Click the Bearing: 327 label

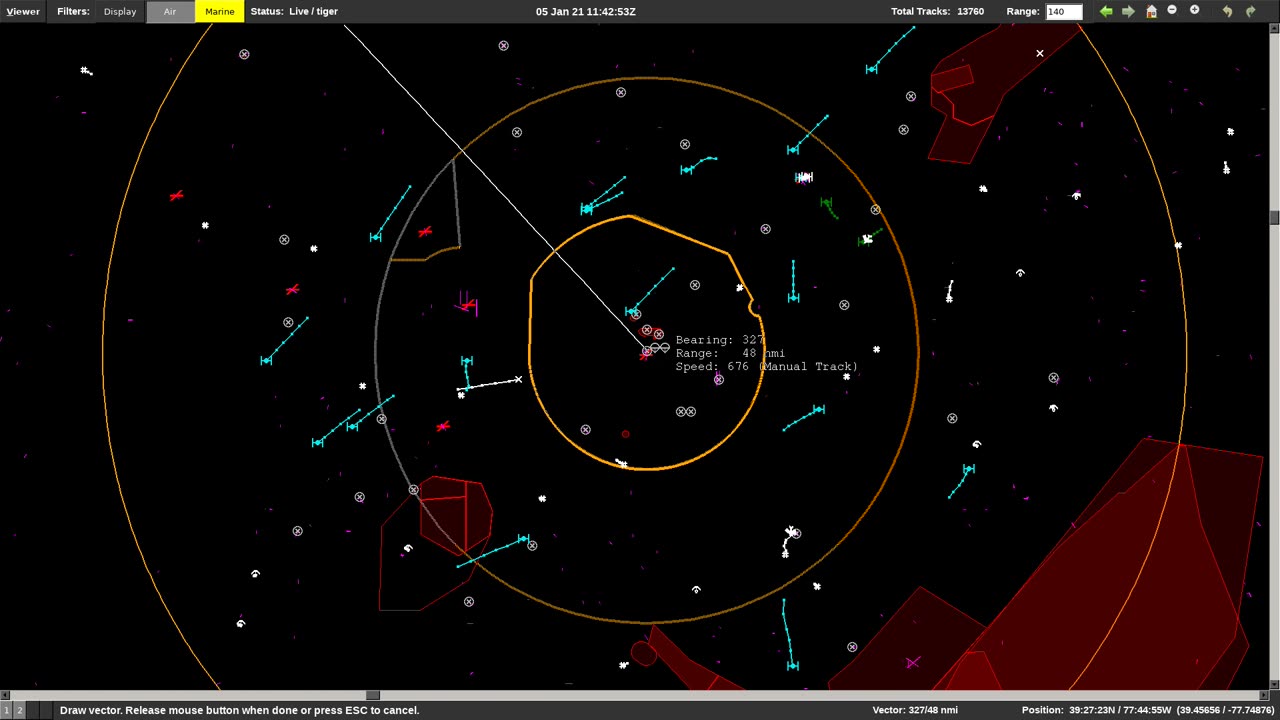(720, 340)
